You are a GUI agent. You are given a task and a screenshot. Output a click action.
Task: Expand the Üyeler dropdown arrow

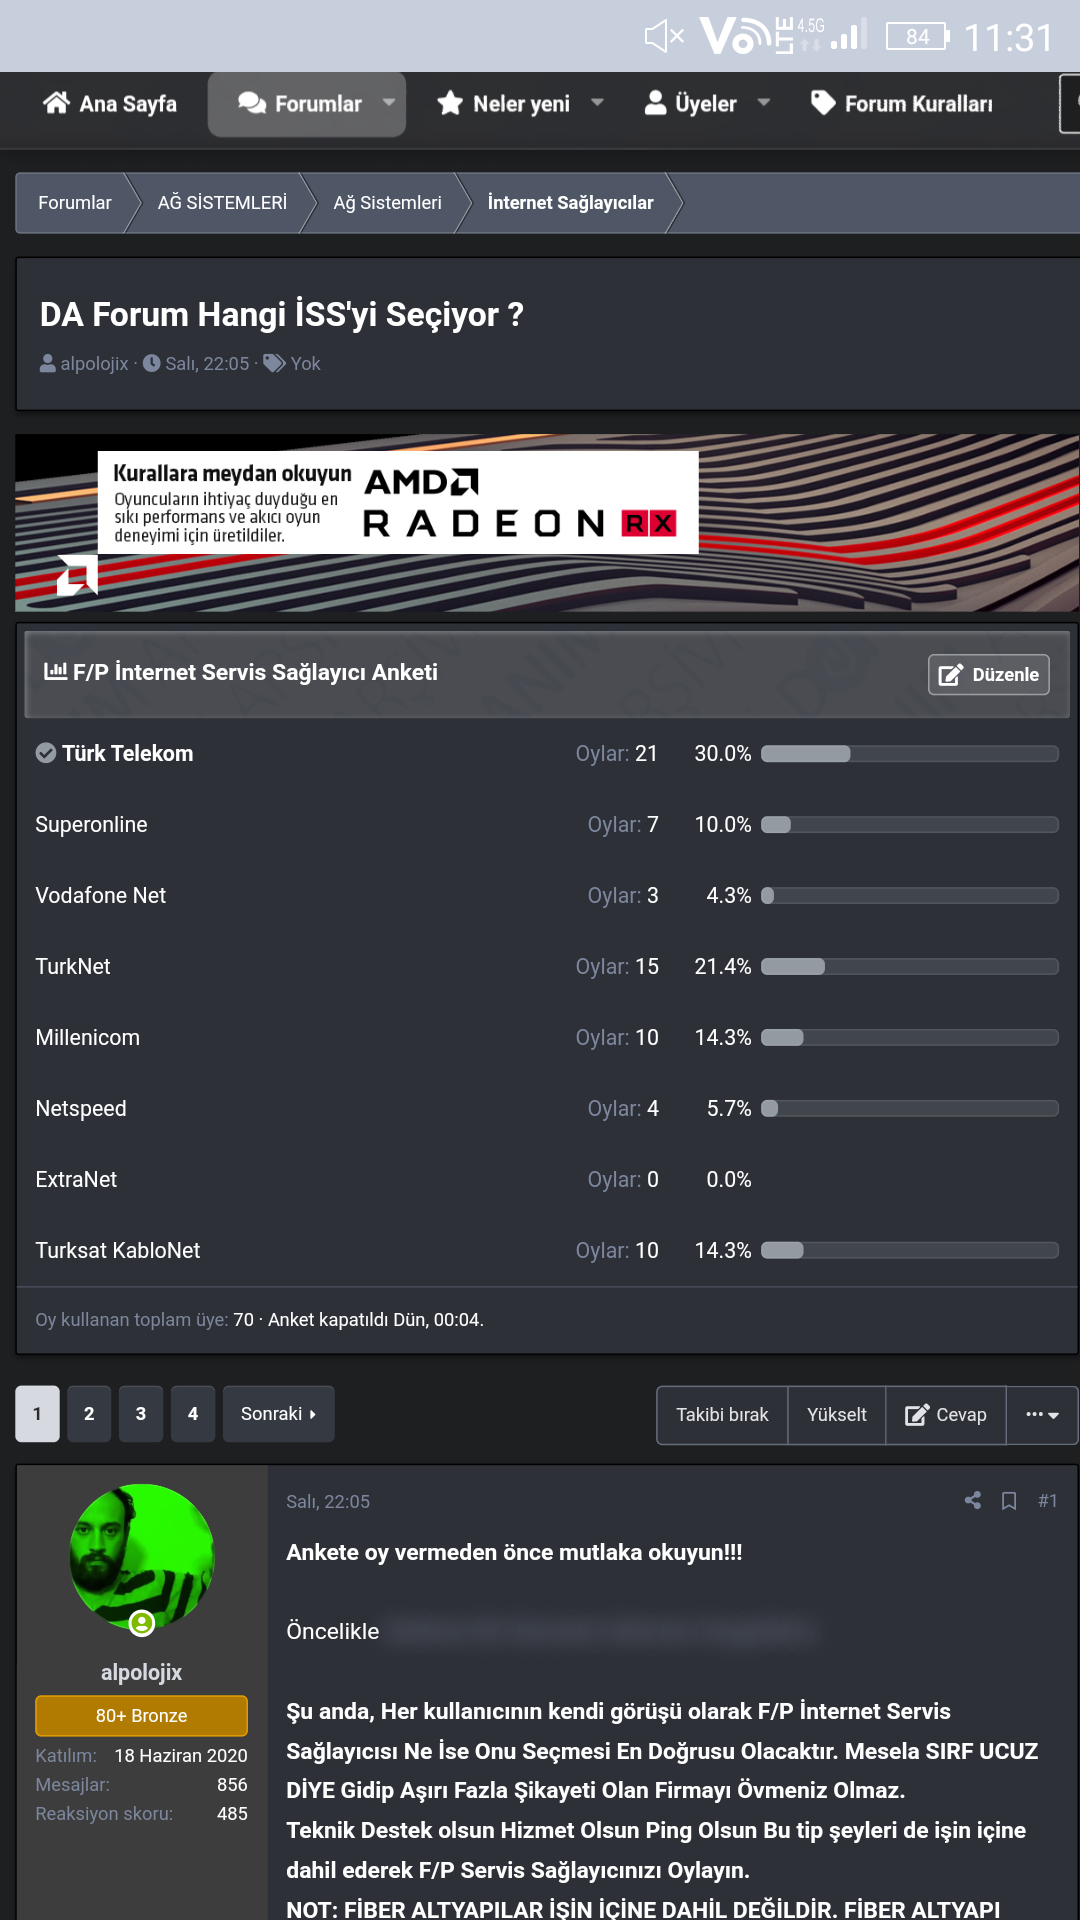click(x=764, y=102)
